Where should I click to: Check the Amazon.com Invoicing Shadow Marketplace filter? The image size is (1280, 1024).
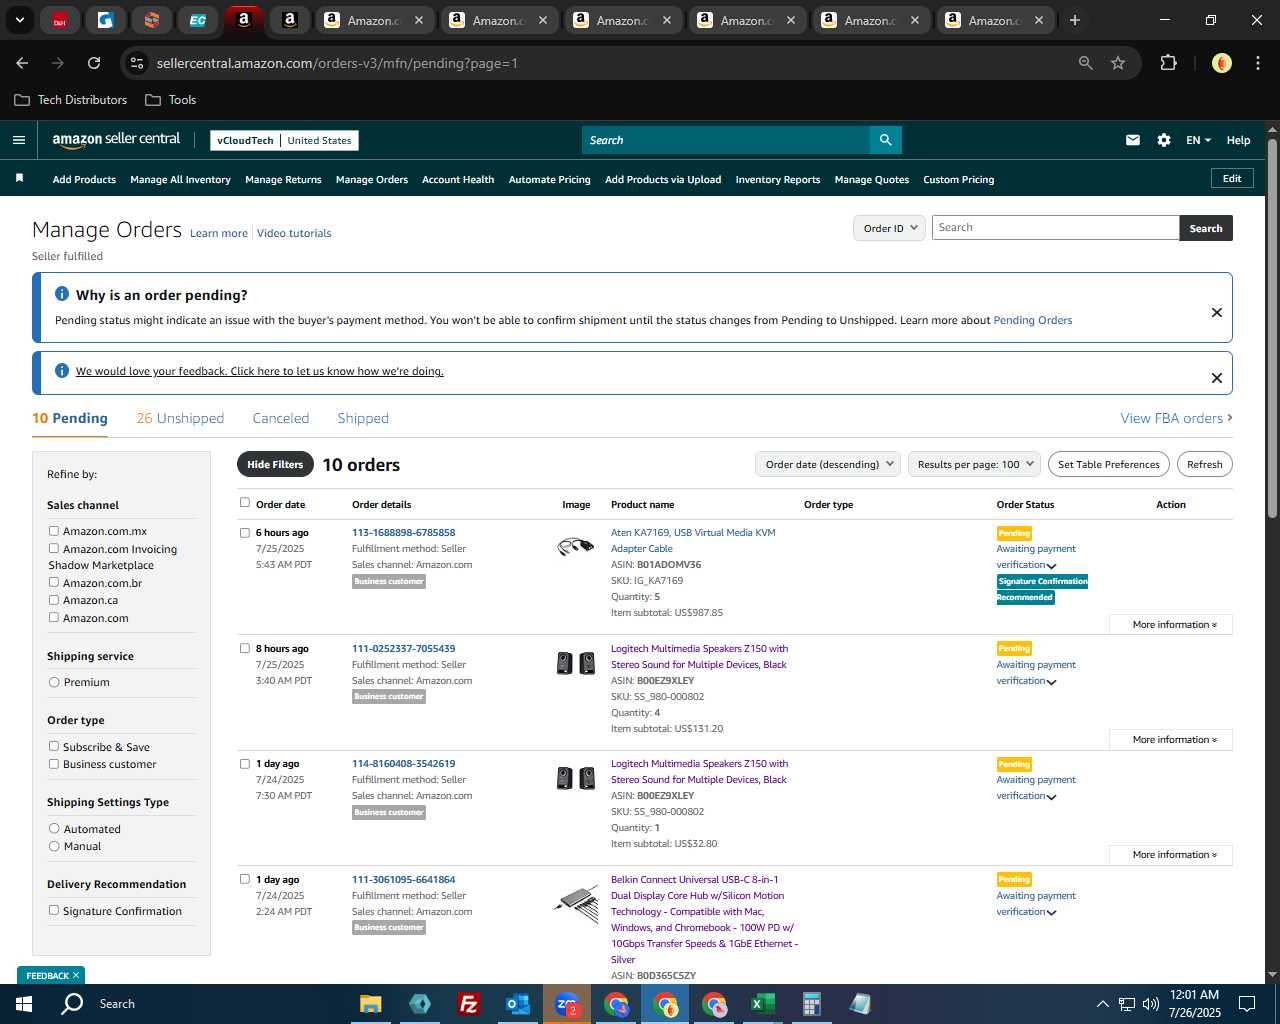[x=54, y=548]
